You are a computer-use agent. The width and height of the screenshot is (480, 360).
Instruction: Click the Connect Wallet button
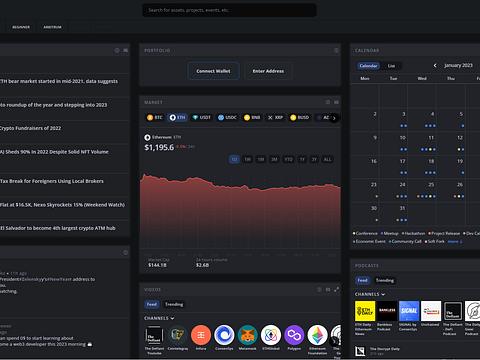(x=213, y=71)
